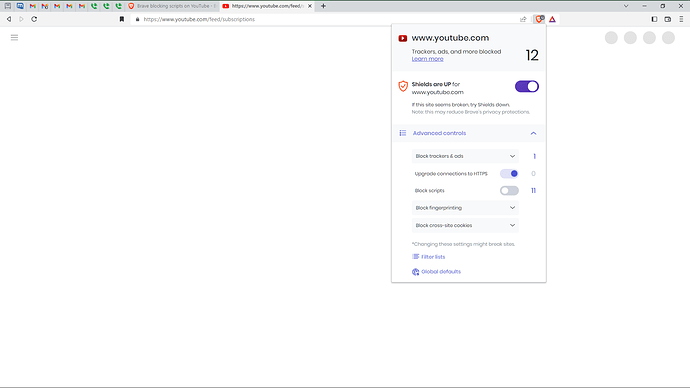Open the YouTube hamburger guide menu
The height and width of the screenshot is (388, 690).
(x=15, y=37)
